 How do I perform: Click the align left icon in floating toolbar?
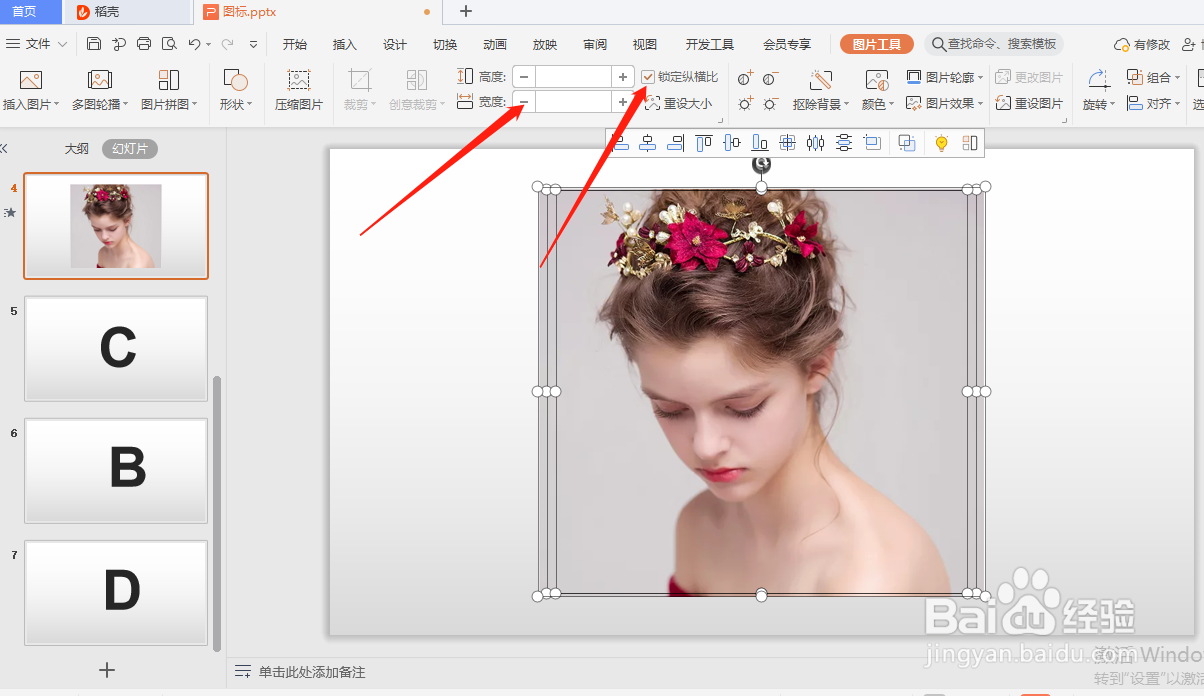pos(620,143)
